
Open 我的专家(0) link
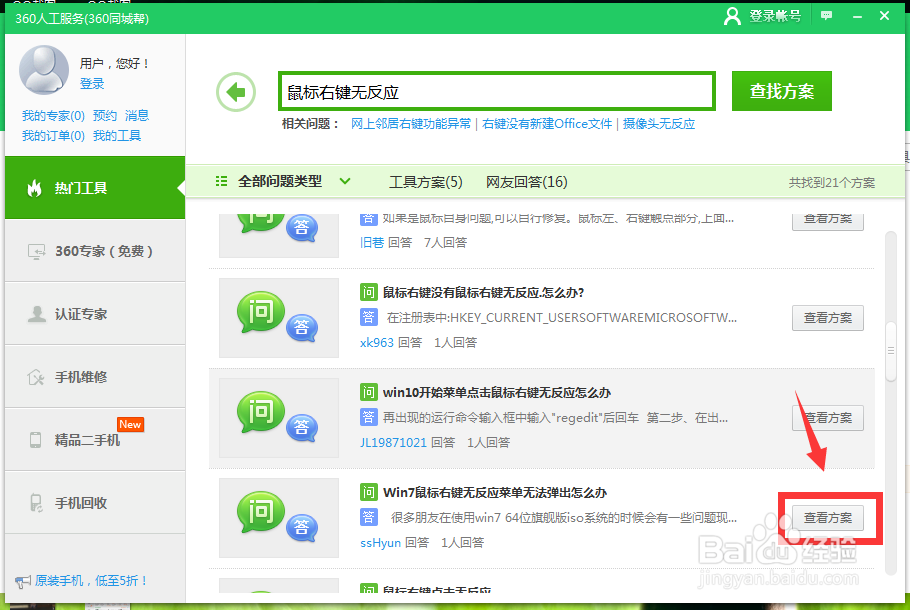pyautogui.click(x=53, y=115)
